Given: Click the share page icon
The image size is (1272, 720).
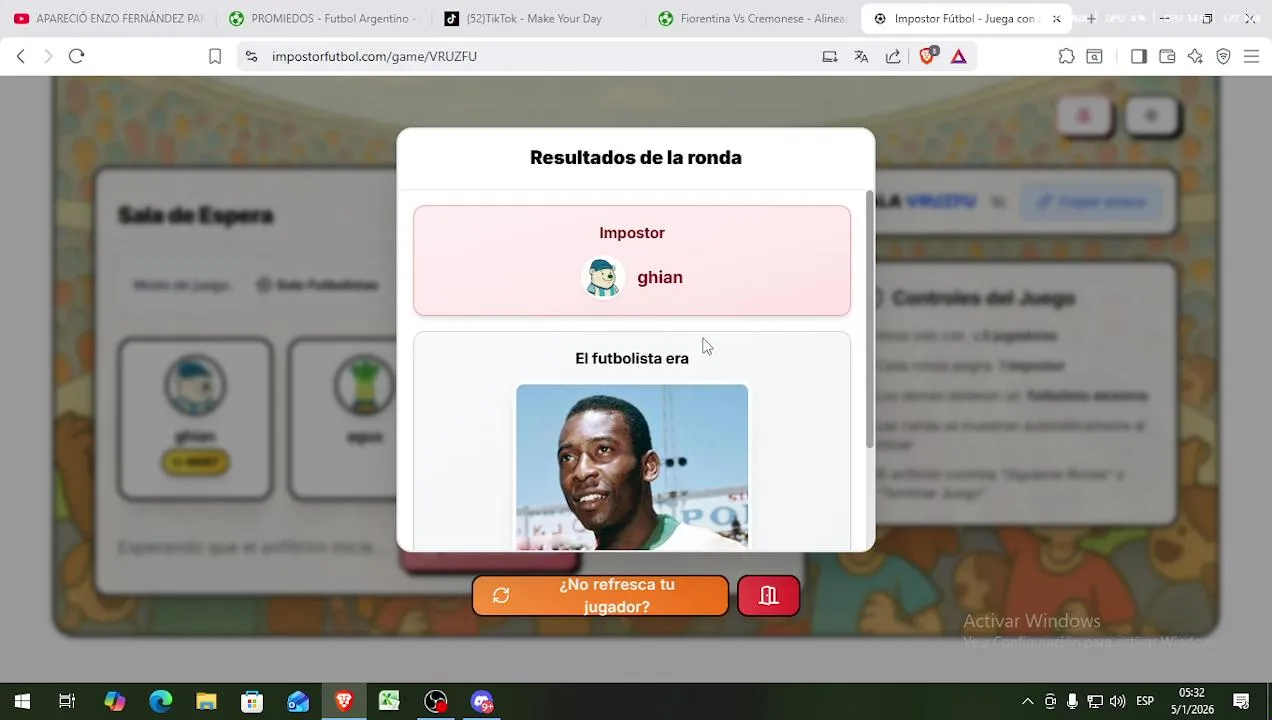Looking at the screenshot, I should click(893, 57).
